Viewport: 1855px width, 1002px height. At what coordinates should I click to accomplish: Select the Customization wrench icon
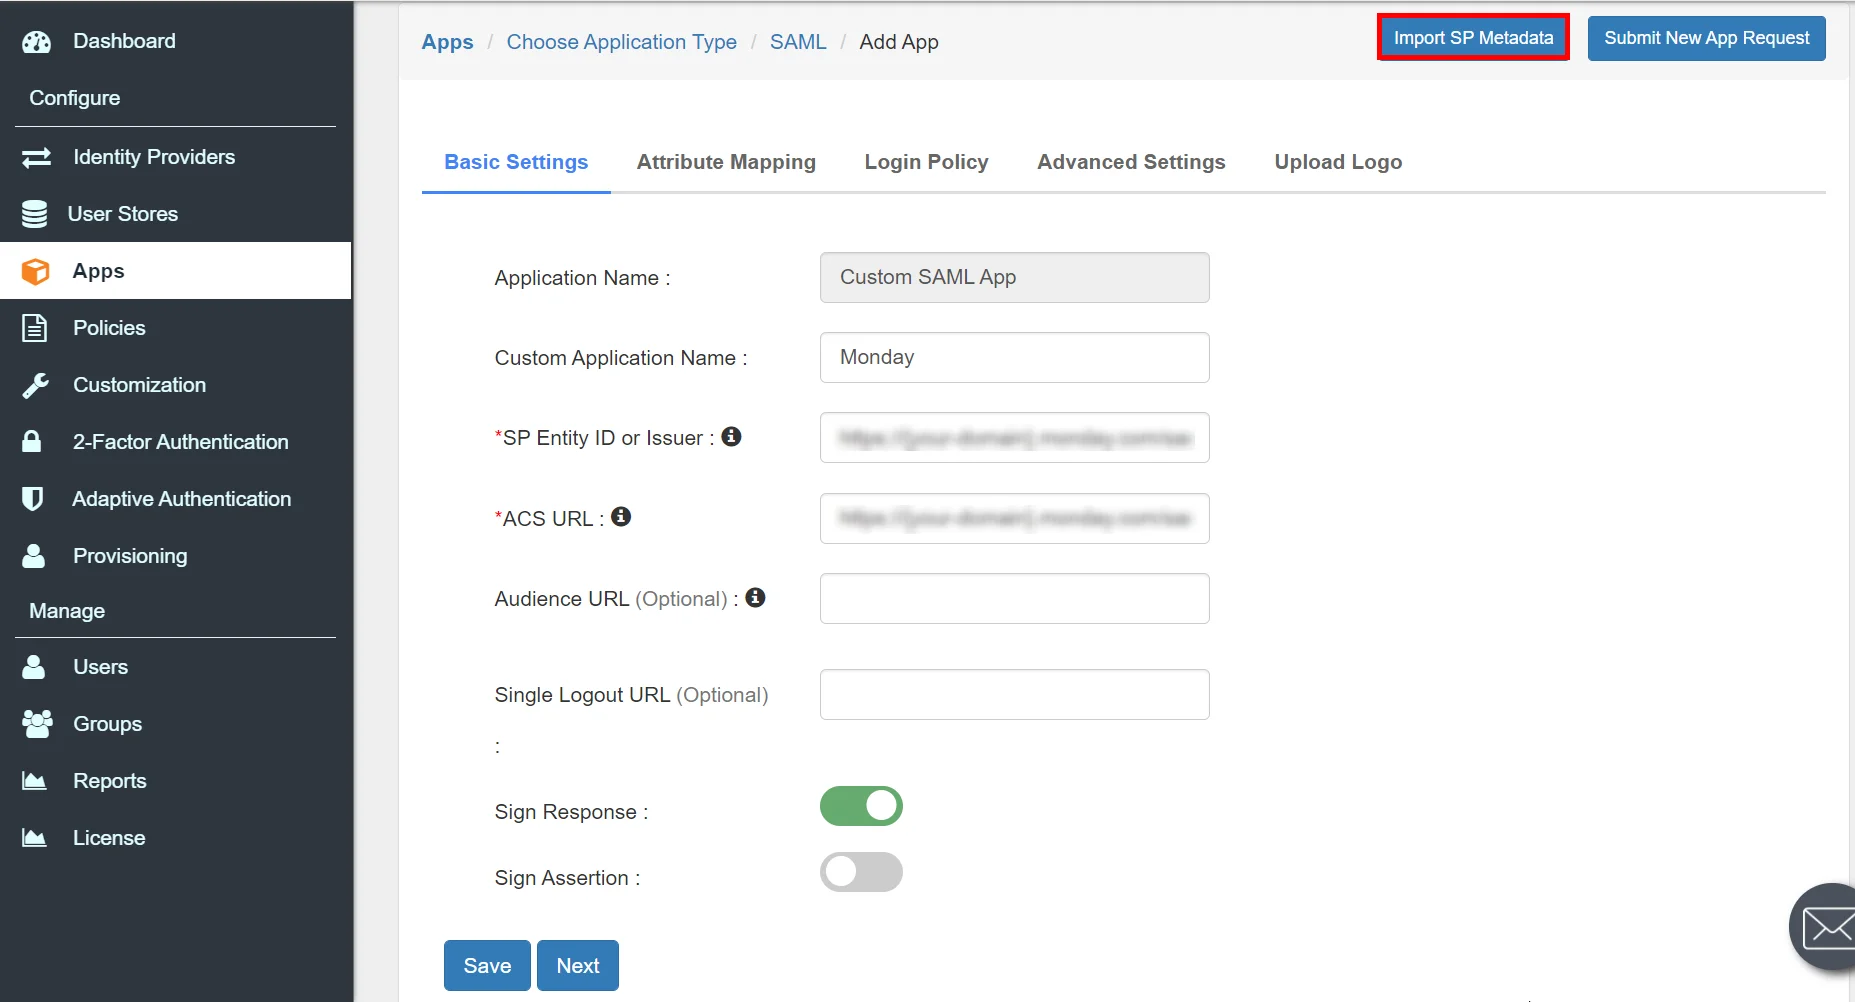[35, 384]
